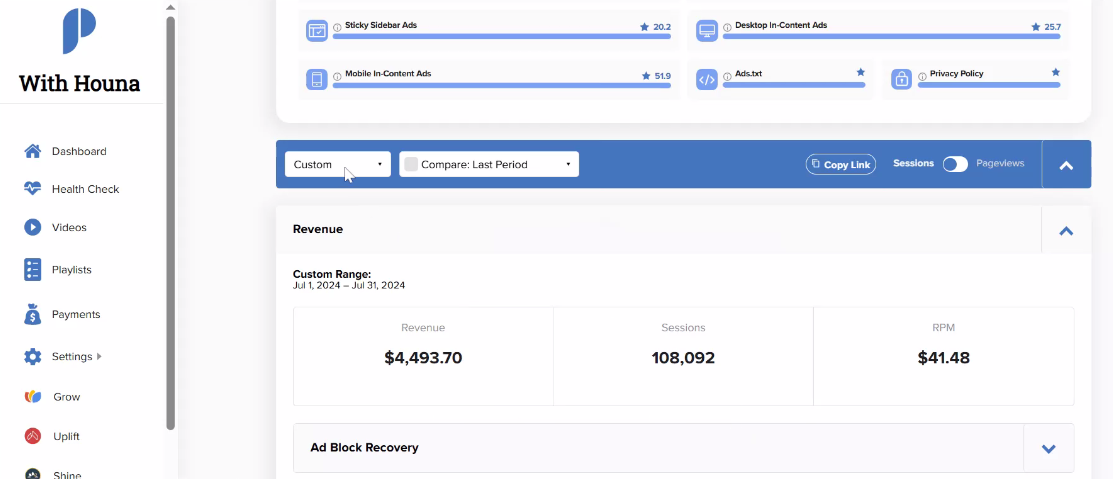This screenshot has width=1113, height=479.
Task: Click the Ads.txt code icon
Action: pos(706,79)
